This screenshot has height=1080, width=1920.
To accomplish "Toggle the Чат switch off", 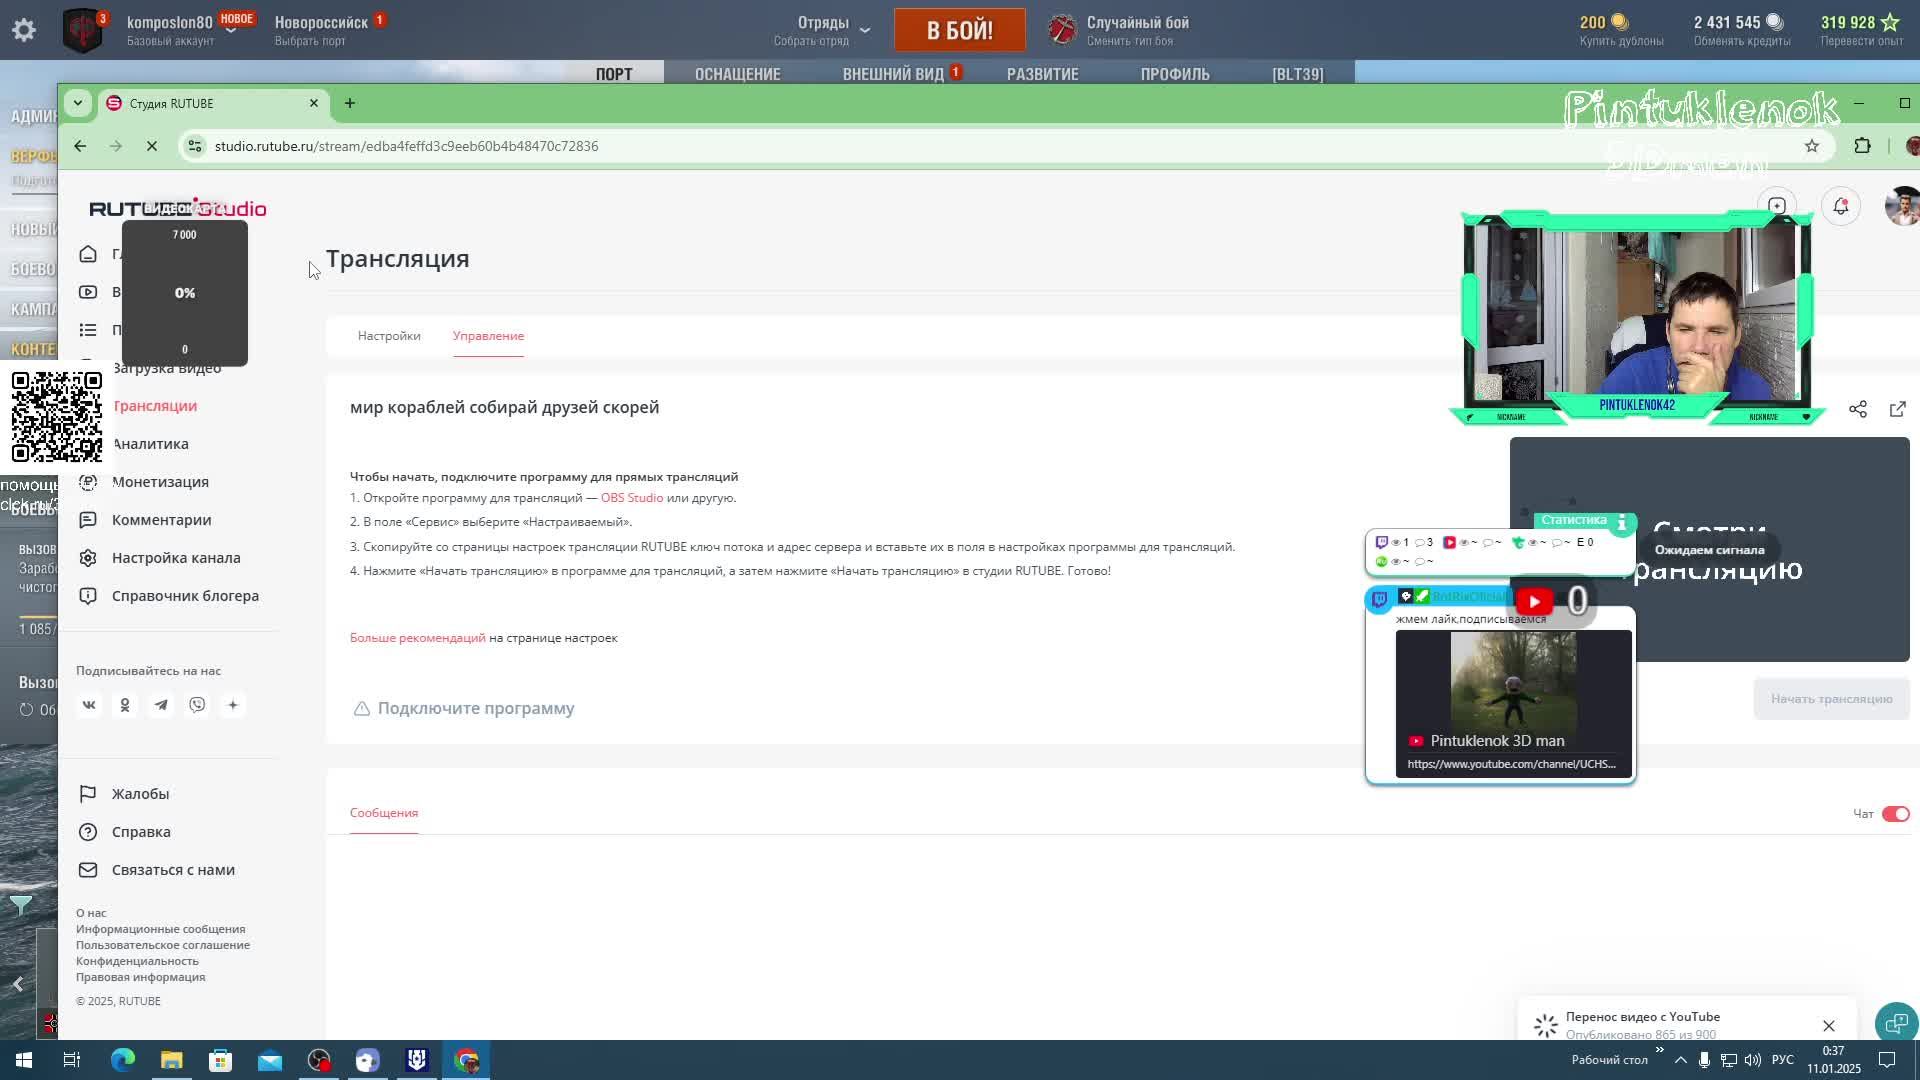I will click(x=1895, y=814).
